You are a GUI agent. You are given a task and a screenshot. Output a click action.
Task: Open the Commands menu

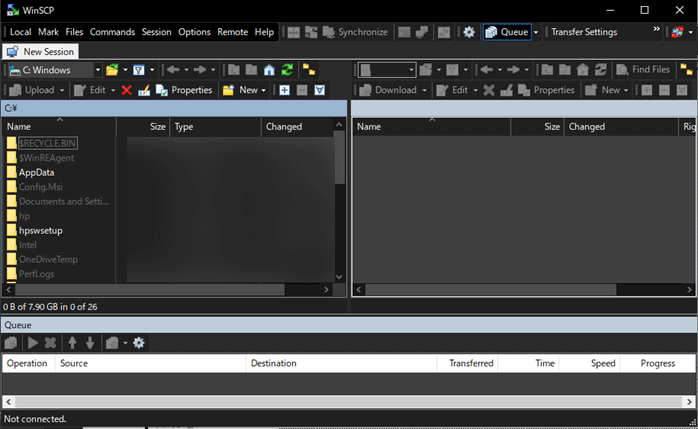112,32
